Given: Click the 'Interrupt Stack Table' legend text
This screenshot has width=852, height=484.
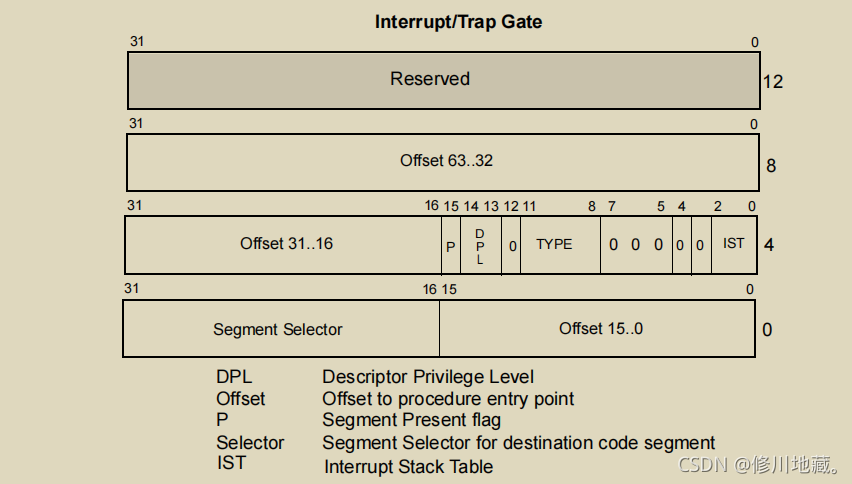Looking at the screenshot, I should (409, 467).
